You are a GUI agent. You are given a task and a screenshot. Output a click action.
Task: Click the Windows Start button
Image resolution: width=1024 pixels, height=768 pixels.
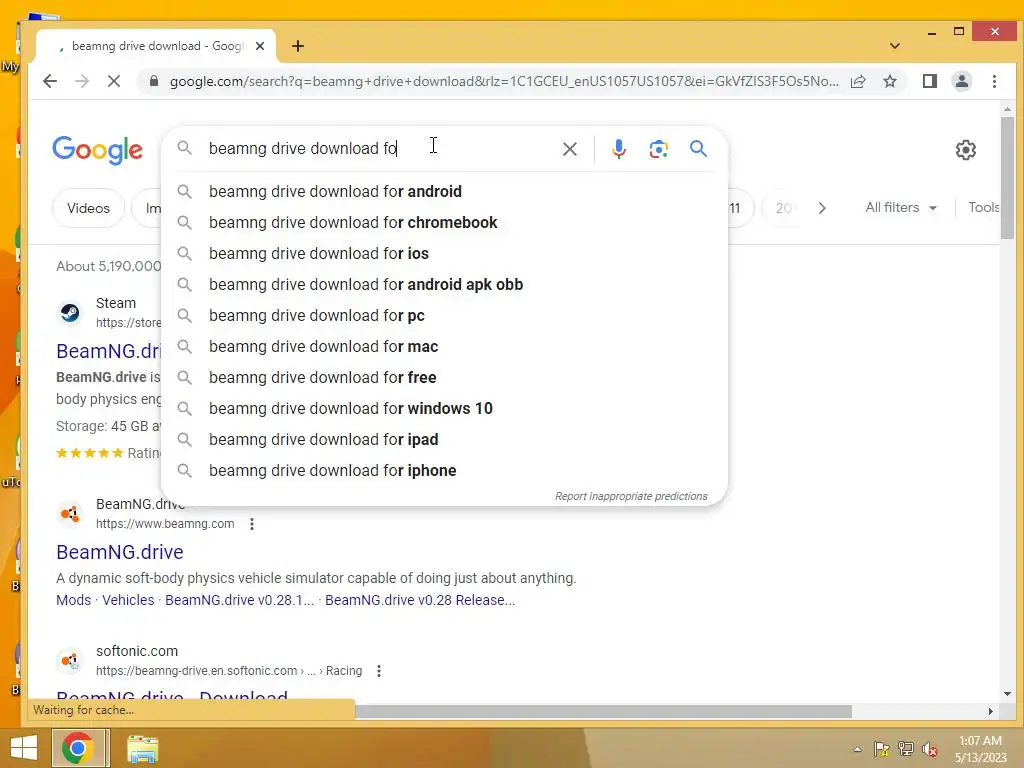(x=24, y=748)
